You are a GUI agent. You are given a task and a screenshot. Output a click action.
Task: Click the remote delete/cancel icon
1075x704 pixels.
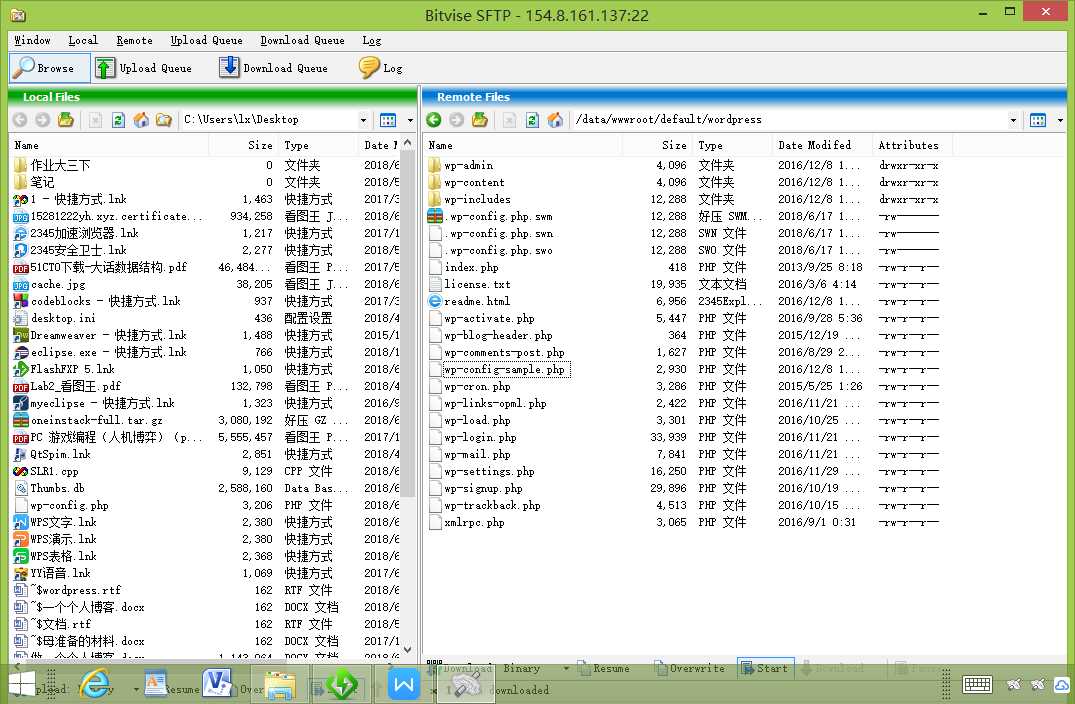tap(509, 120)
